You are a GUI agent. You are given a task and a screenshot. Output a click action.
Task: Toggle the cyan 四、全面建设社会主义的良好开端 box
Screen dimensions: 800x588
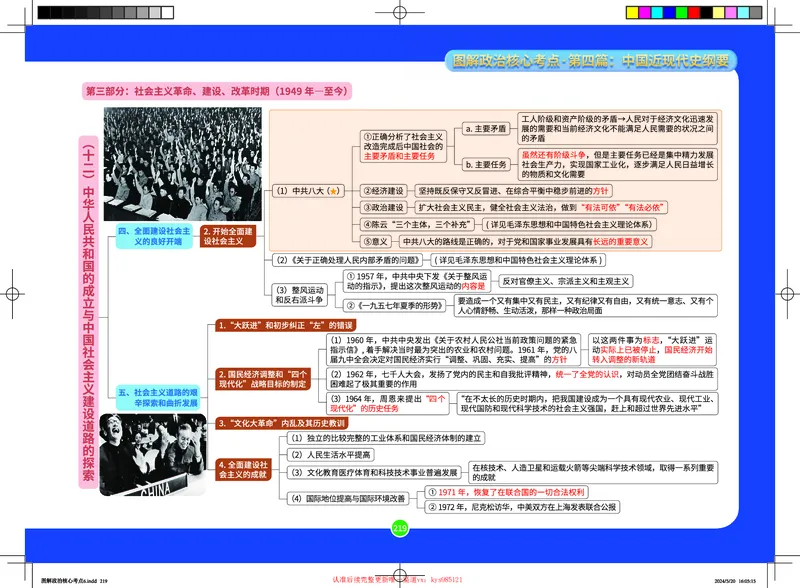click(x=156, y=235)
